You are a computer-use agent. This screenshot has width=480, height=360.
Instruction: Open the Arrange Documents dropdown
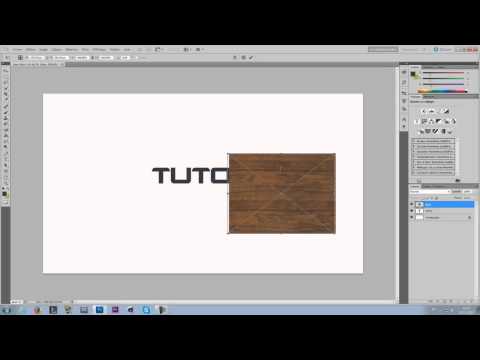tap(187, 49)
